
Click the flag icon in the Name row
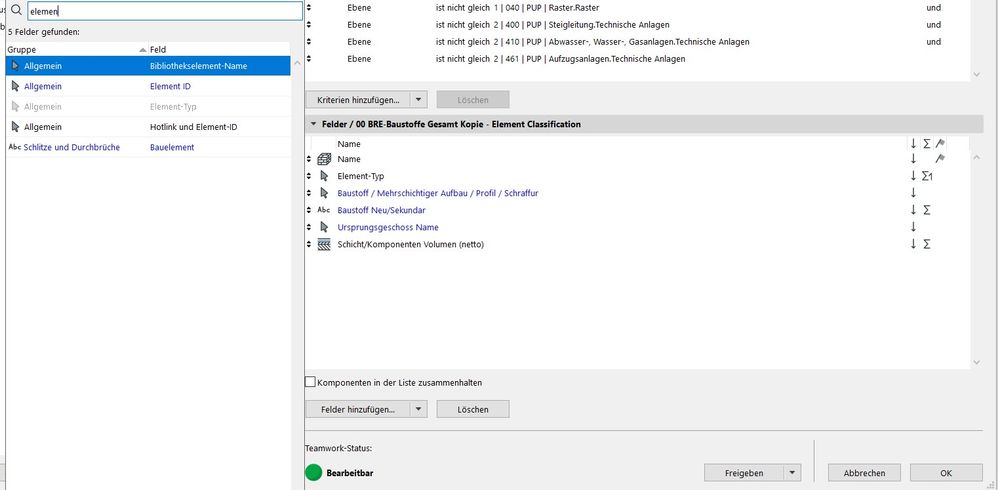pos(940,159)
